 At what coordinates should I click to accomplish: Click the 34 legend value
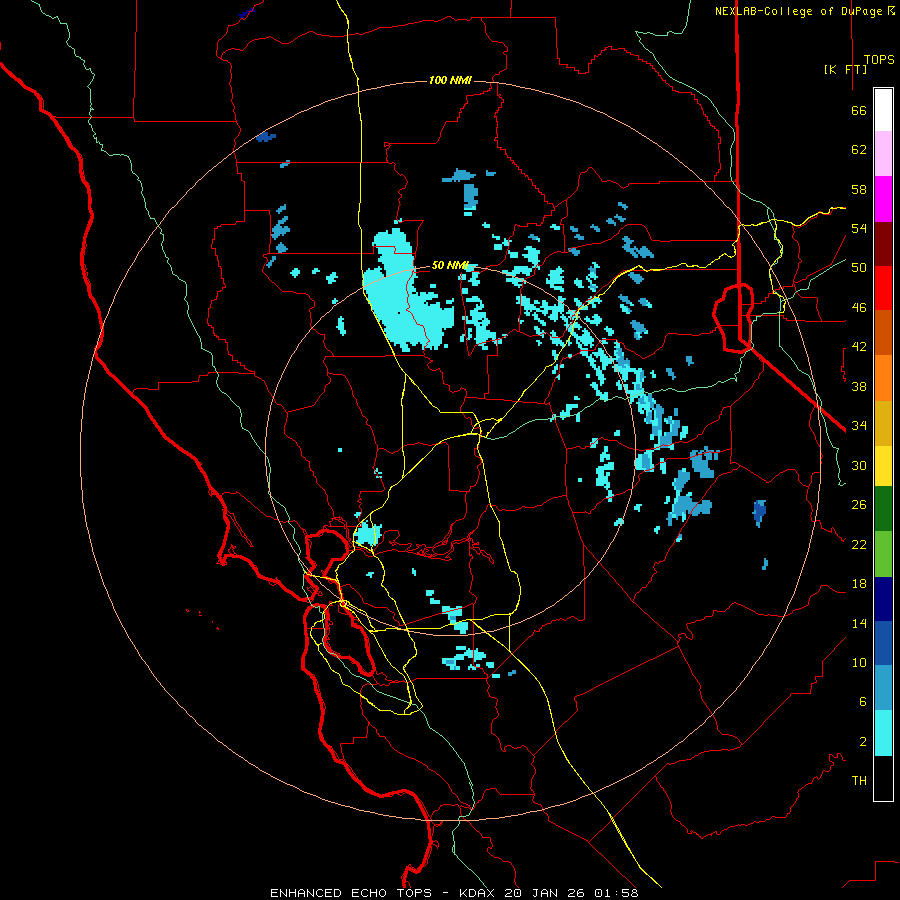click(x=859, y=425)
